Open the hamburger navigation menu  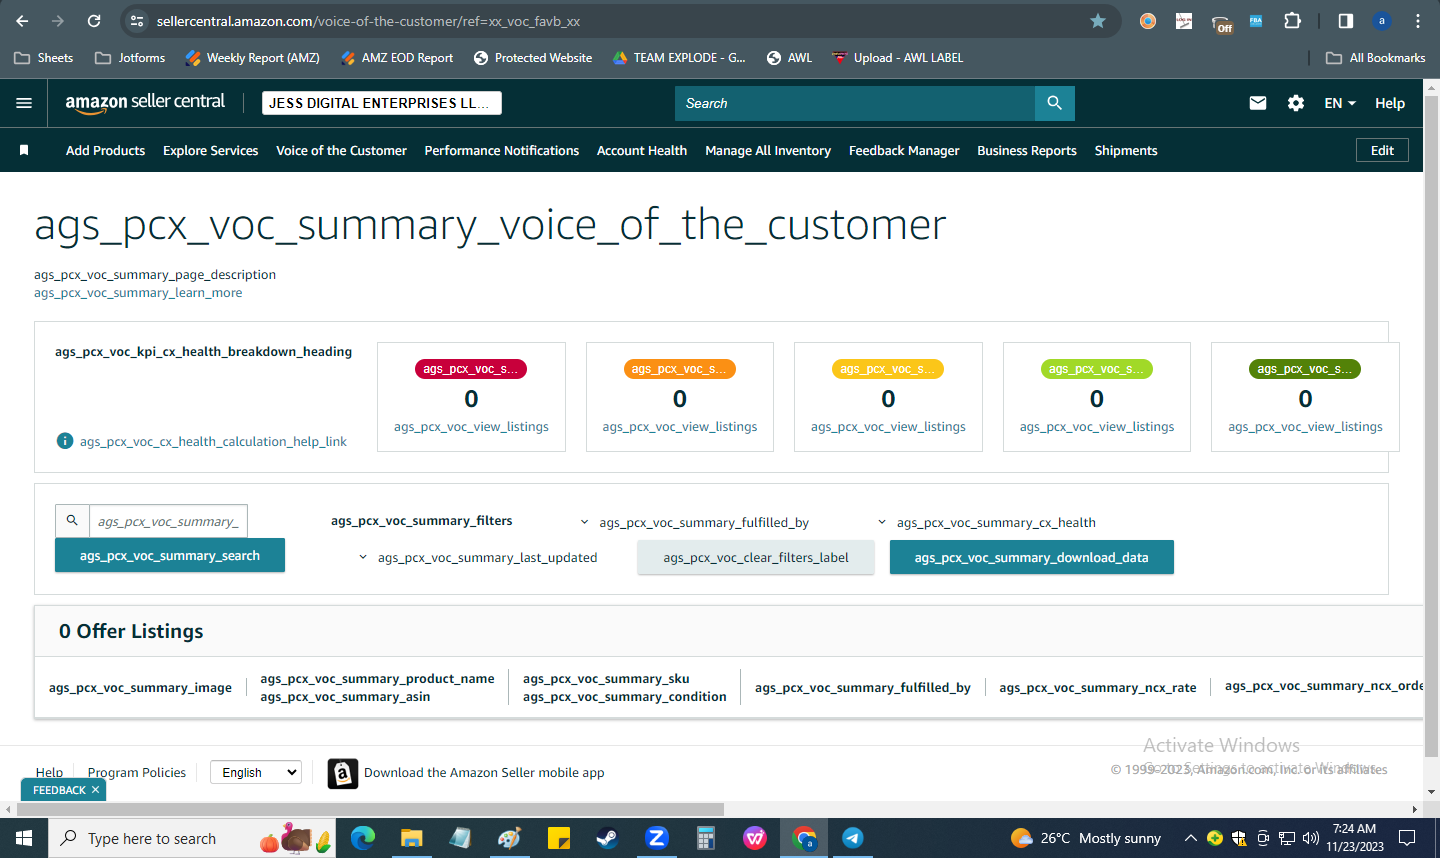click(24, 103)
